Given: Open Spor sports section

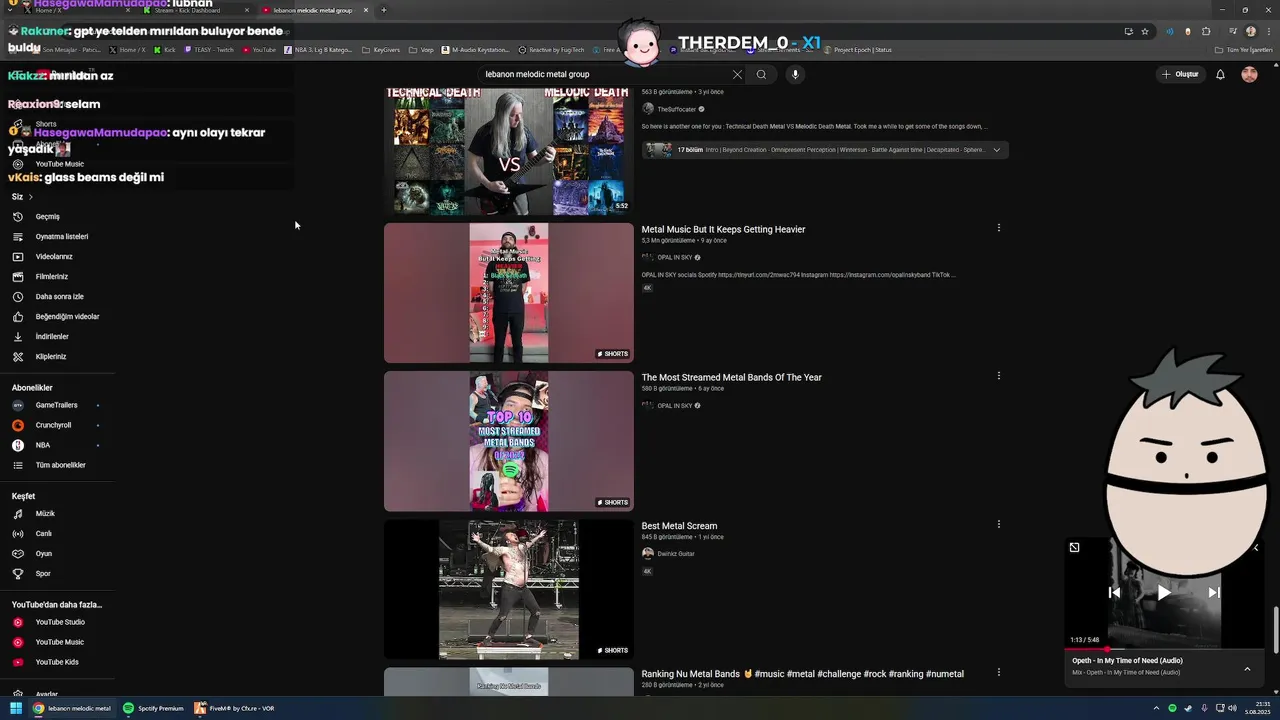Looking at the screenshot, I should (43, 574).
